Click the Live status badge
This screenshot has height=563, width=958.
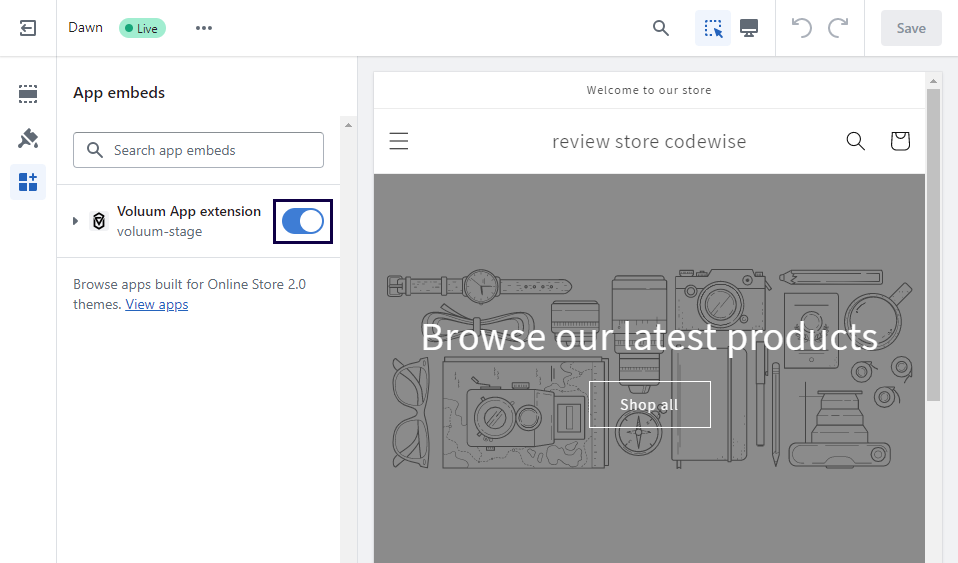(x=142, y=28)
